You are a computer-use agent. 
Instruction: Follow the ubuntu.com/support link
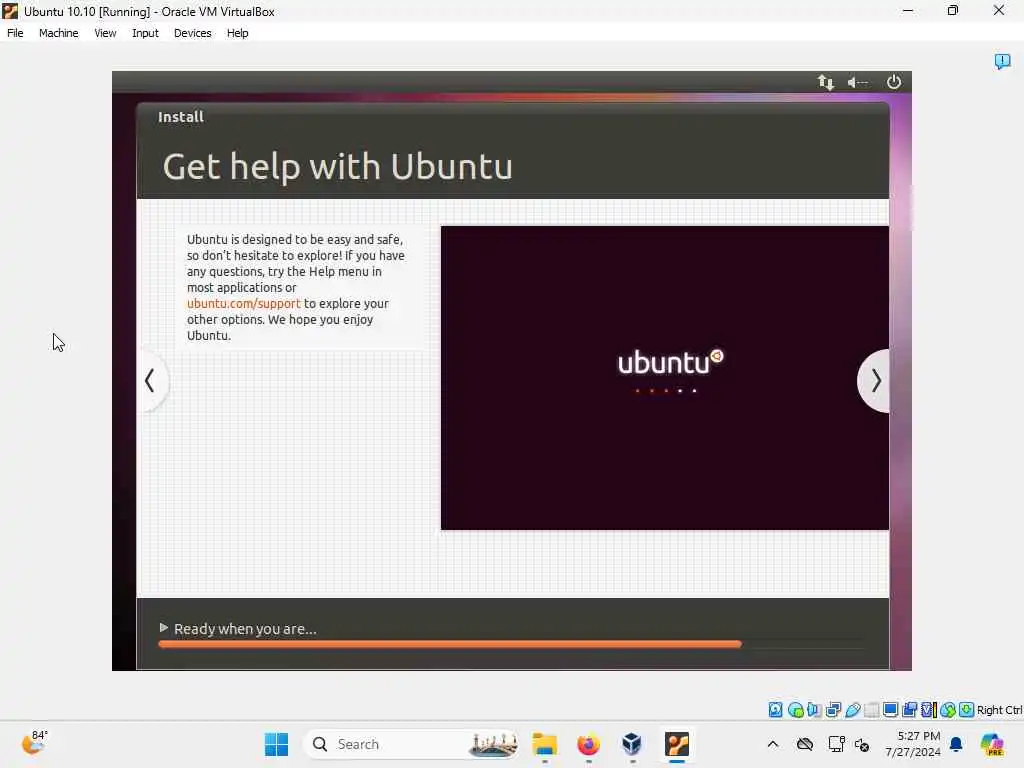coord(244,304)
